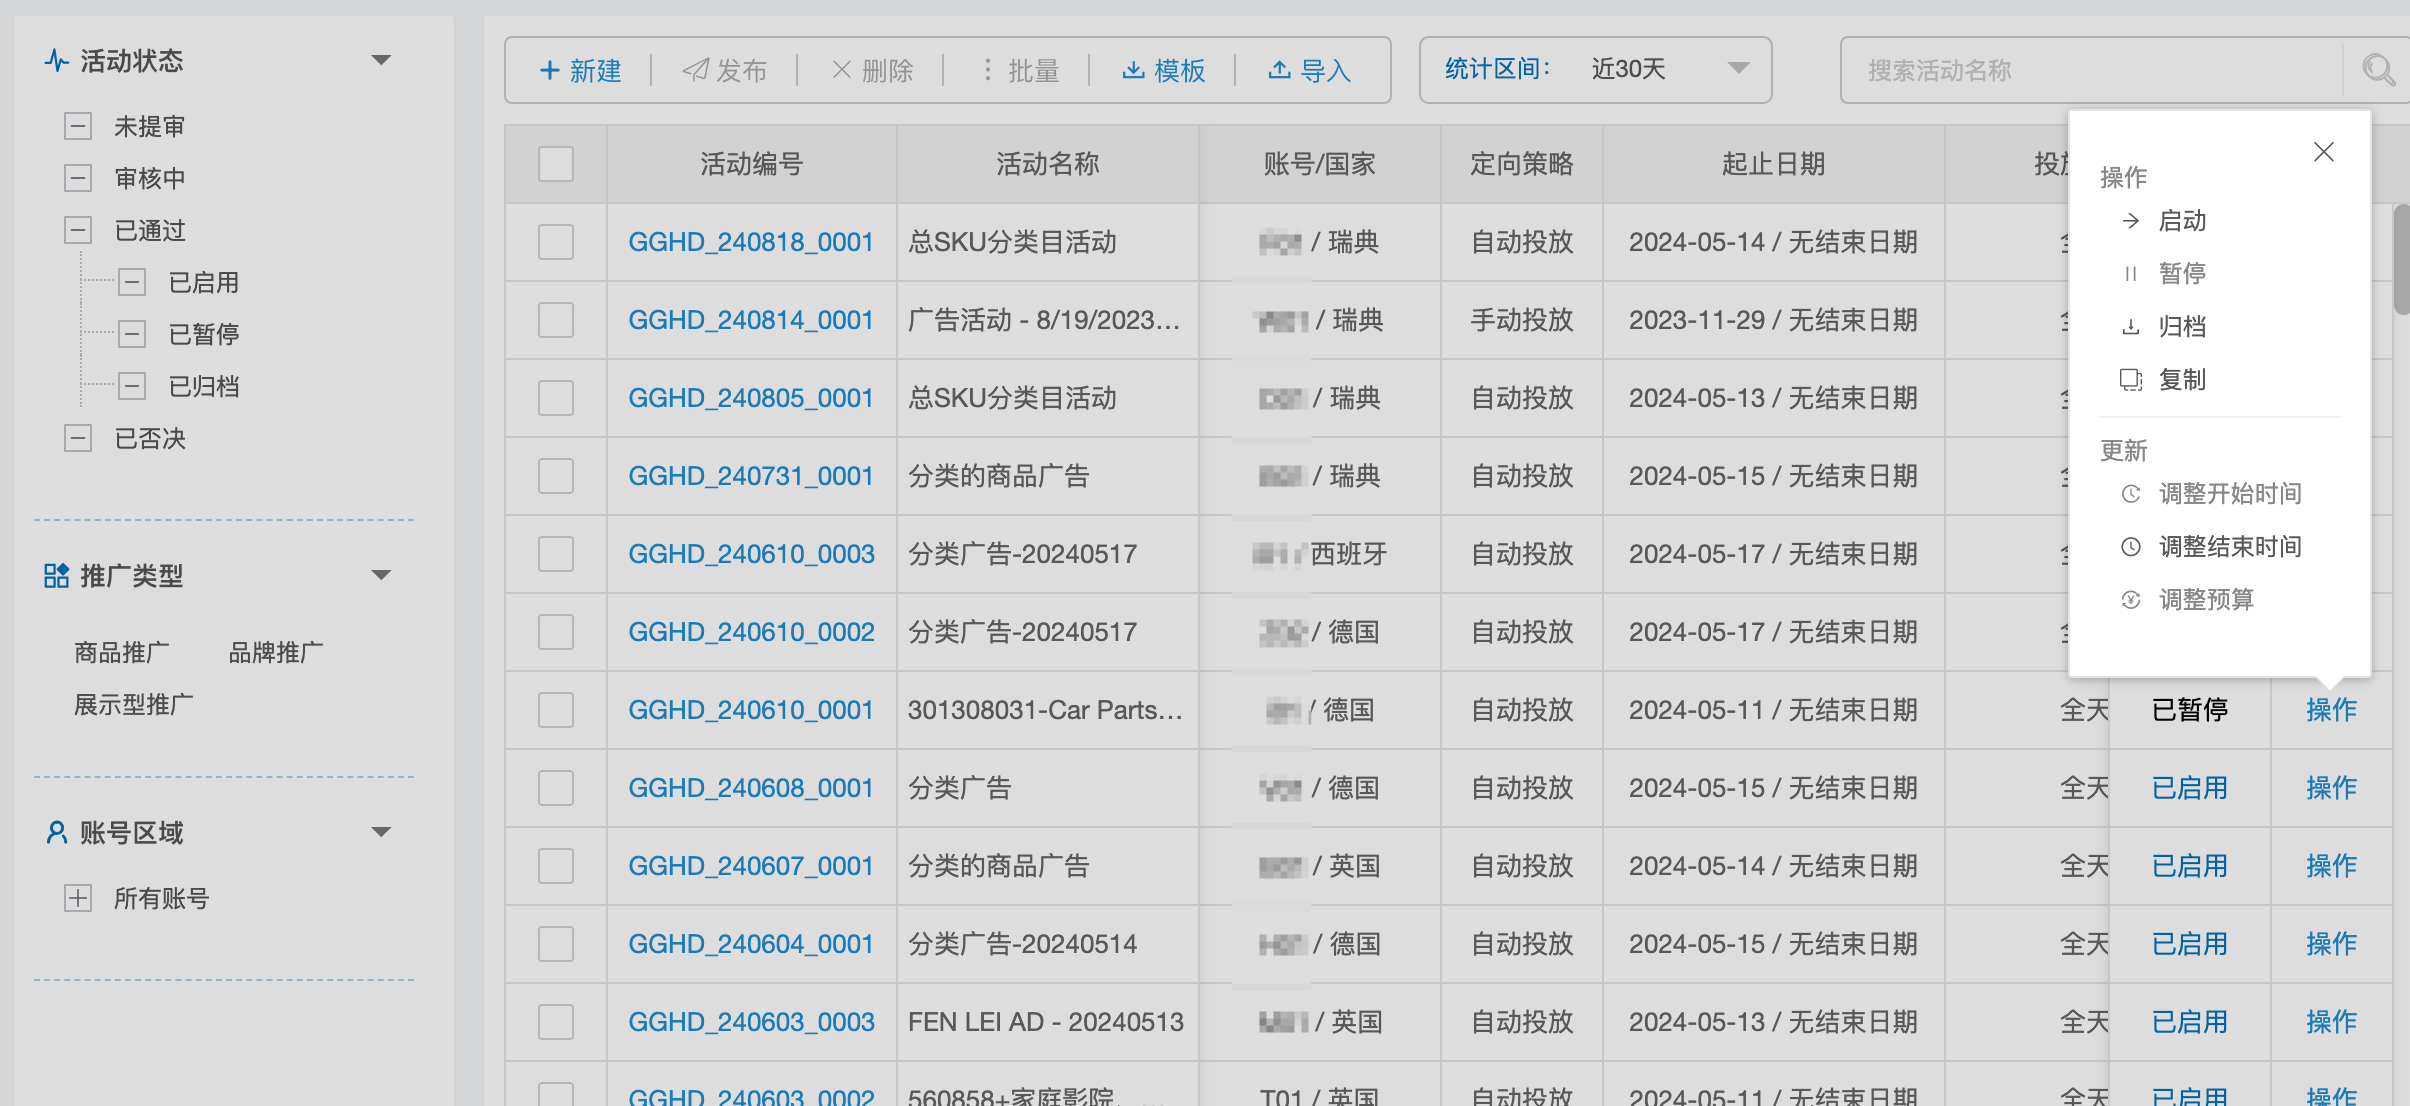This screenshot has height=1106, width=2410.
Task: Toggle the select-all header checkbox
Action: tap(555, 164)
